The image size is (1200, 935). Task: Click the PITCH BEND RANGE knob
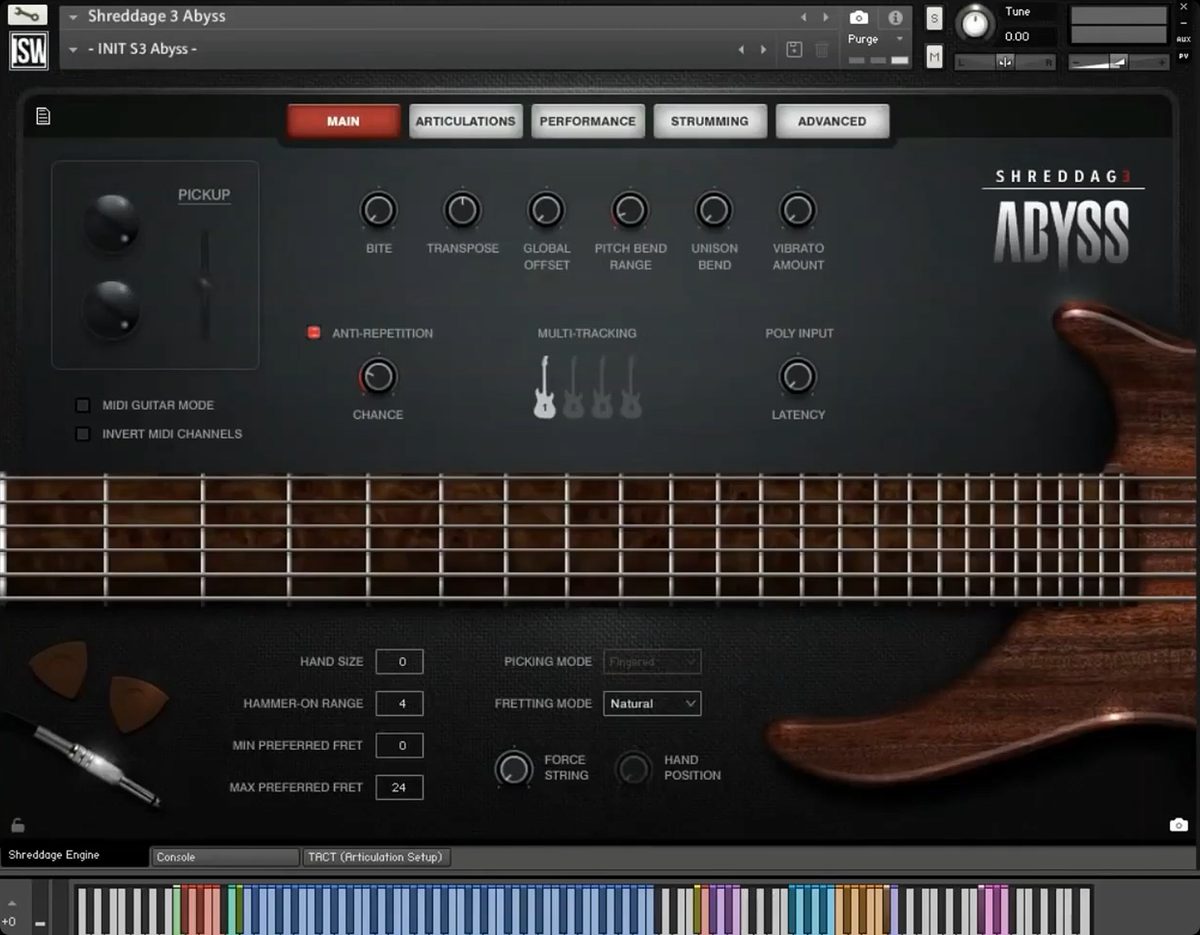pos(630,211)
